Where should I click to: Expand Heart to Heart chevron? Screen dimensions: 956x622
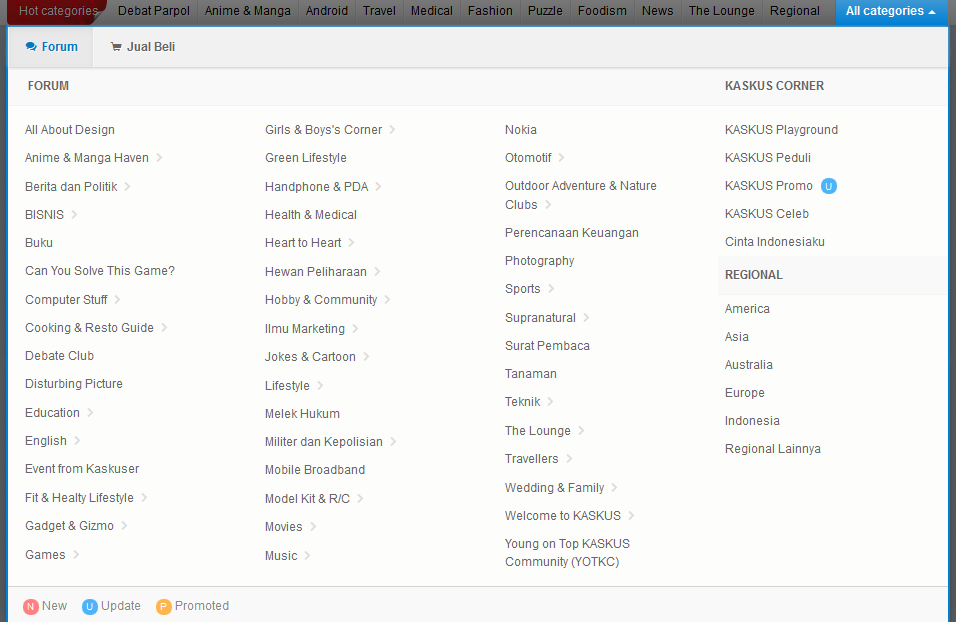click(x=352, y=243)
